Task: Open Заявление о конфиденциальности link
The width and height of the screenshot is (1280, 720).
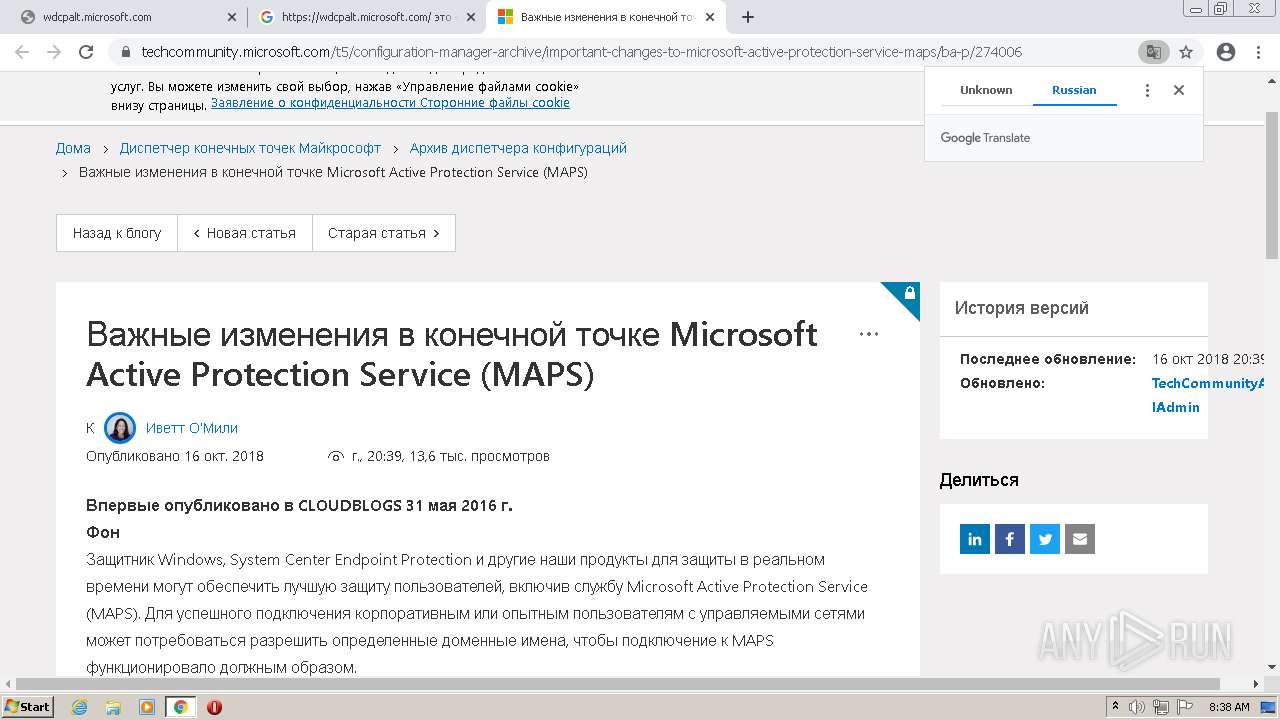Action: [x=314, y=103]
